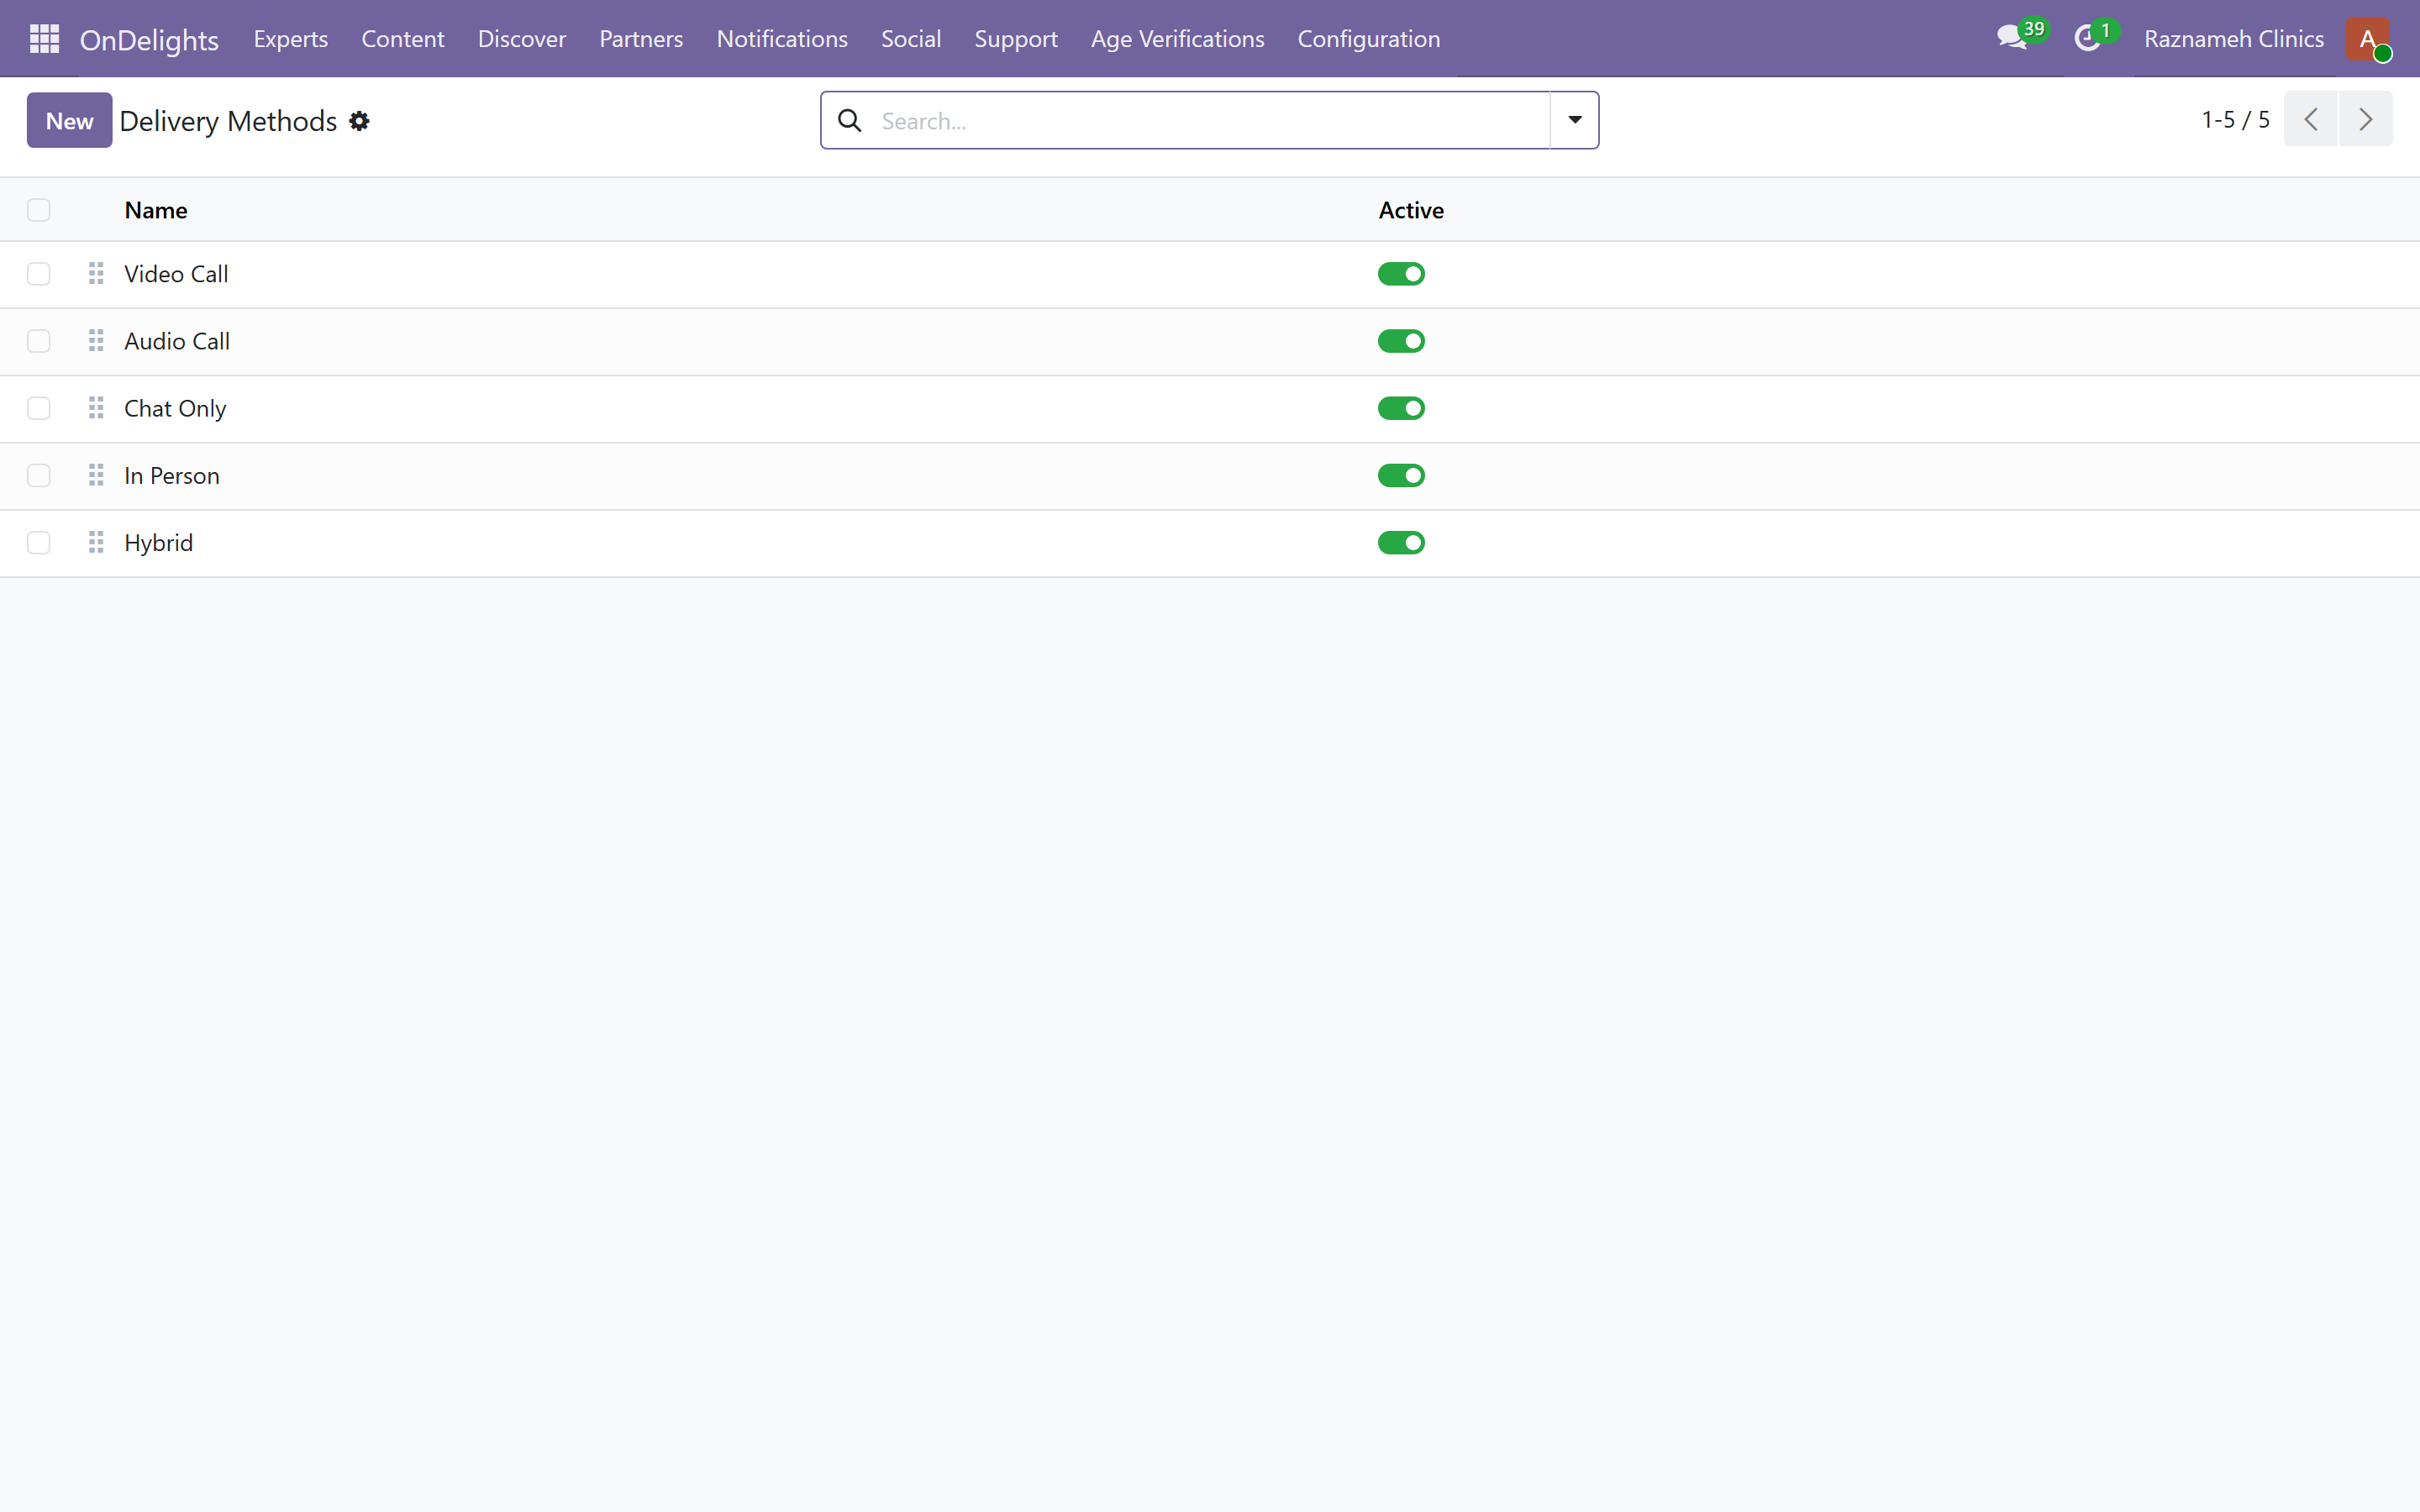2420x1512 pixels.
Task: Tick the checkbox for Chat Only
Action: click(x=39, y=408)
